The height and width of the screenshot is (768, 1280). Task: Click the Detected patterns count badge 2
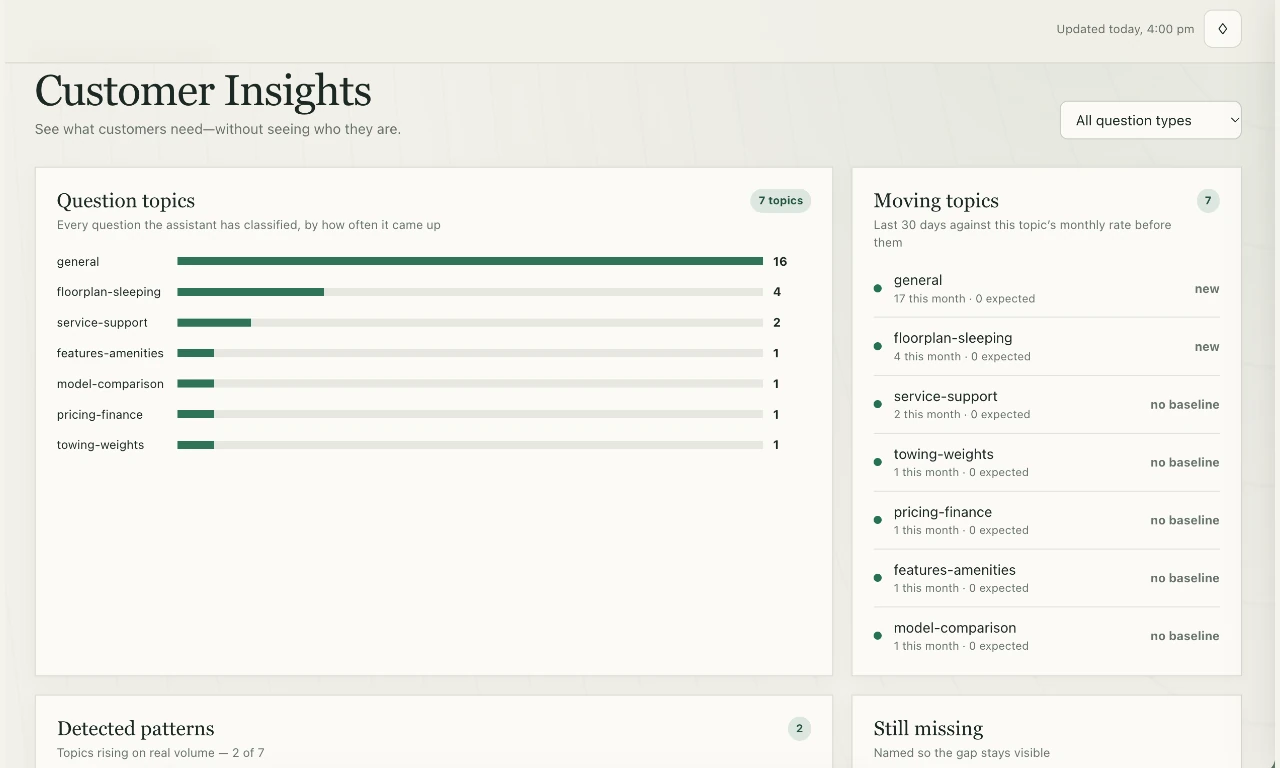click(799, 729)
